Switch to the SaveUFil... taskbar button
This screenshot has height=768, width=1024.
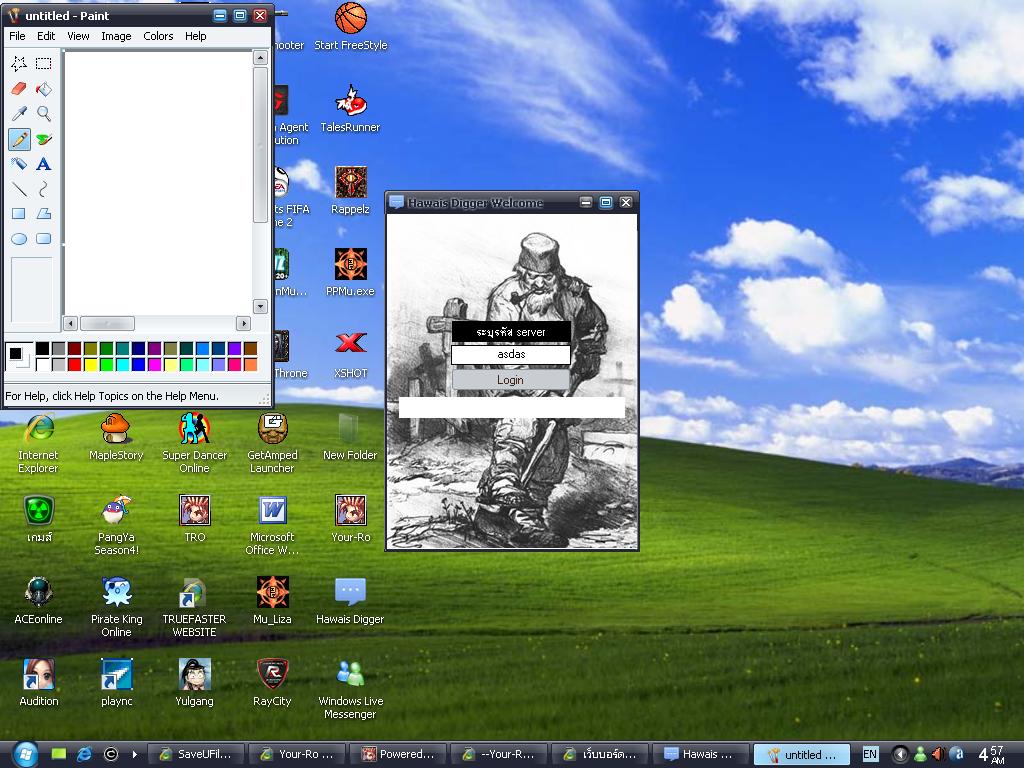tap(196, 754)
